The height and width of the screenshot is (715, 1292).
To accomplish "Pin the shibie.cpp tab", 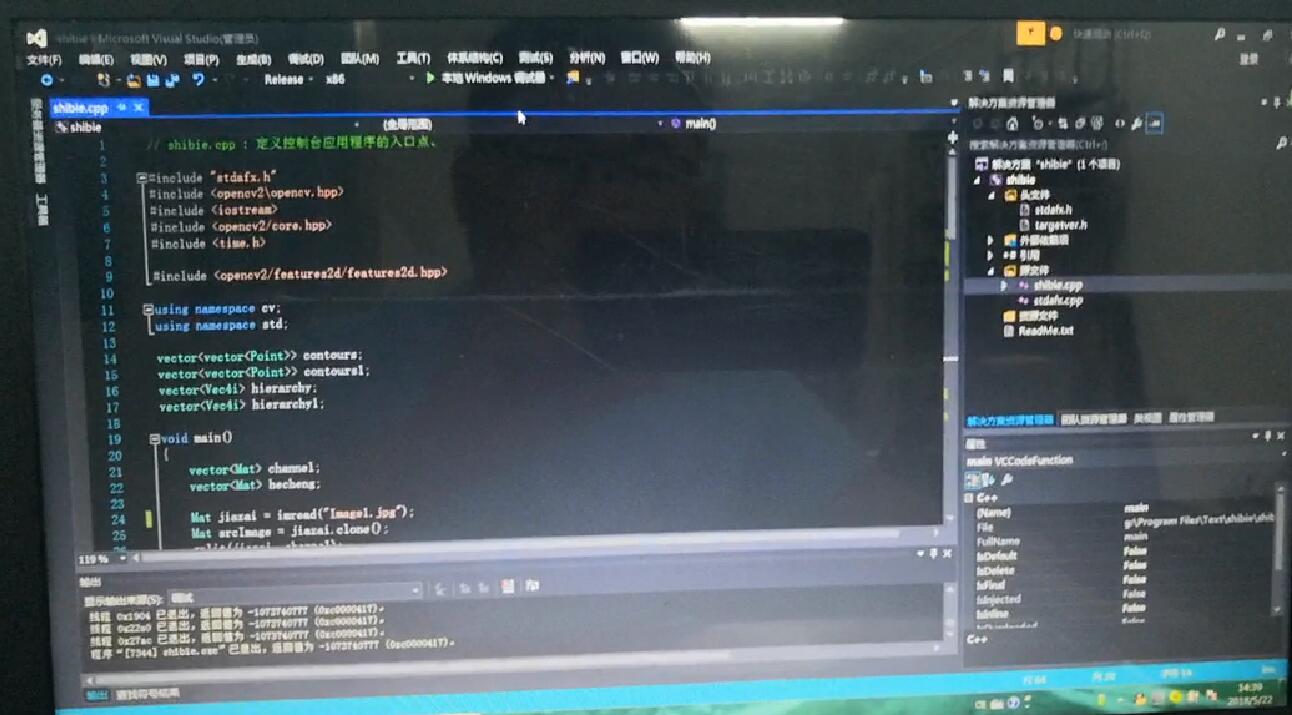I will (x=122, y=107).
